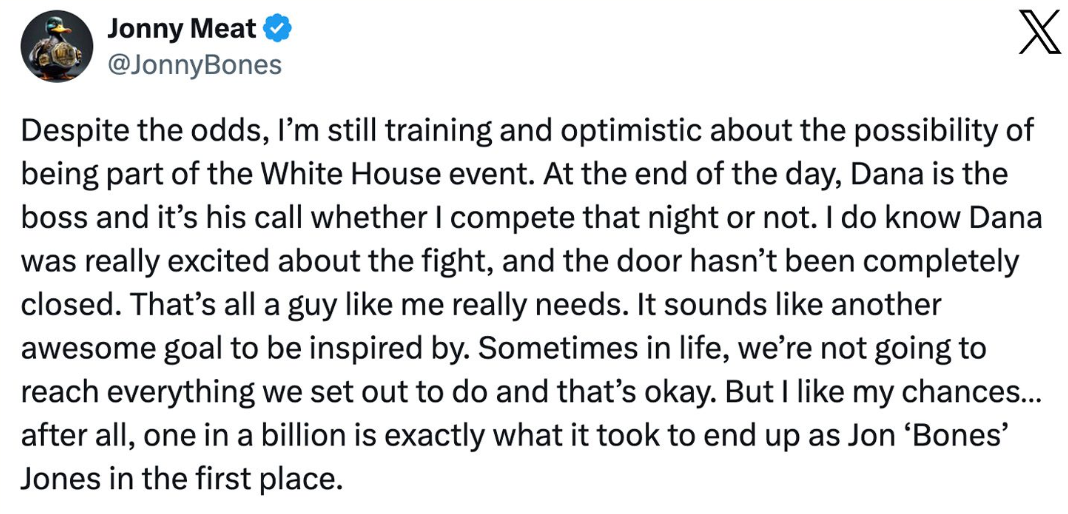Open the Jonny Meat display name

pyautogui.click(x=182, y=29)
